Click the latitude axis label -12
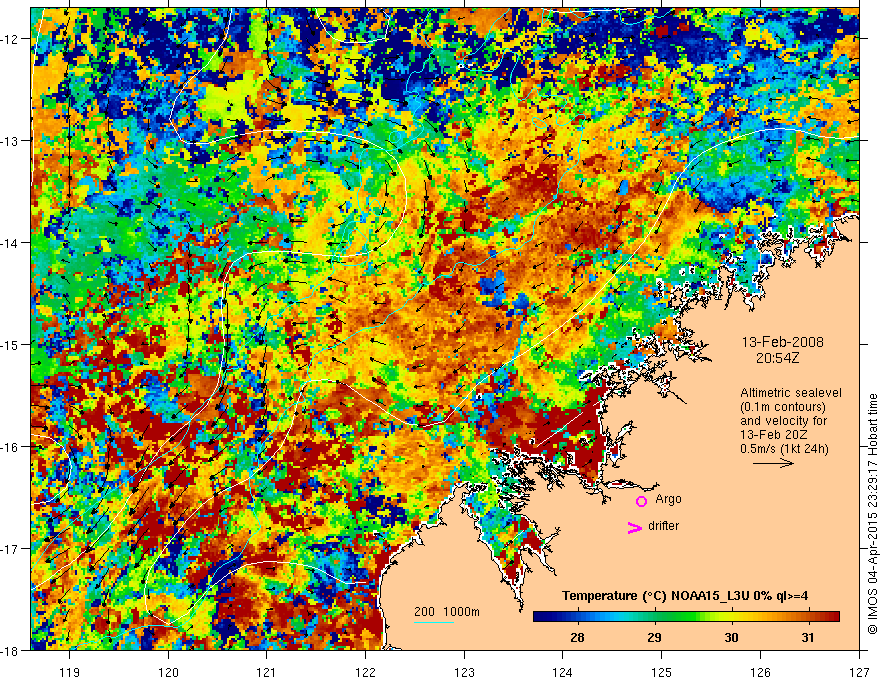Viewport: 880px width, 680px height. point(11,39)
